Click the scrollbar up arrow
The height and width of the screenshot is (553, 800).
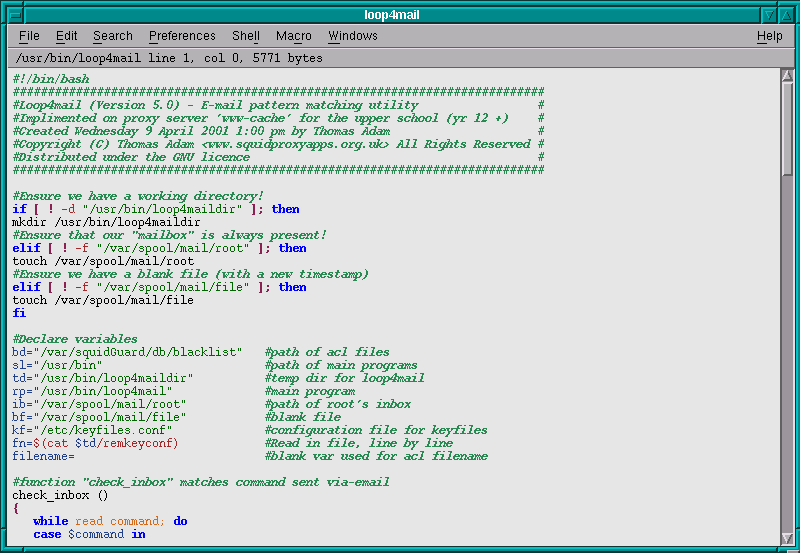click(787, 76)
